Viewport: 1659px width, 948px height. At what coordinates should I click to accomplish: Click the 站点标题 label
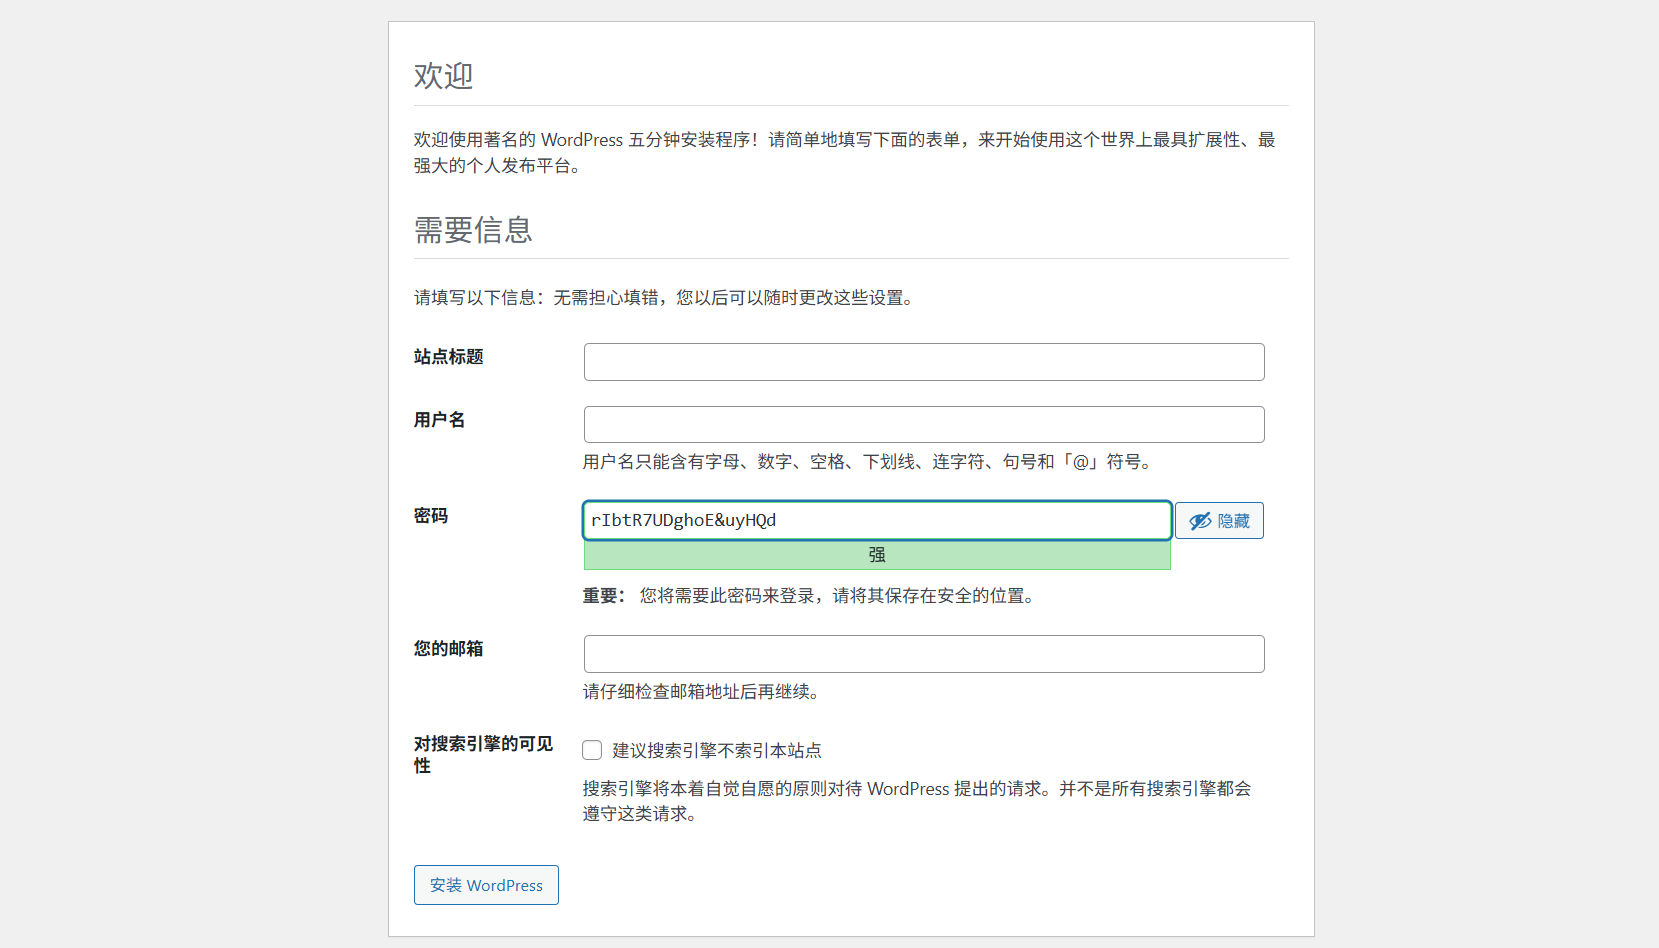[449, 357]
